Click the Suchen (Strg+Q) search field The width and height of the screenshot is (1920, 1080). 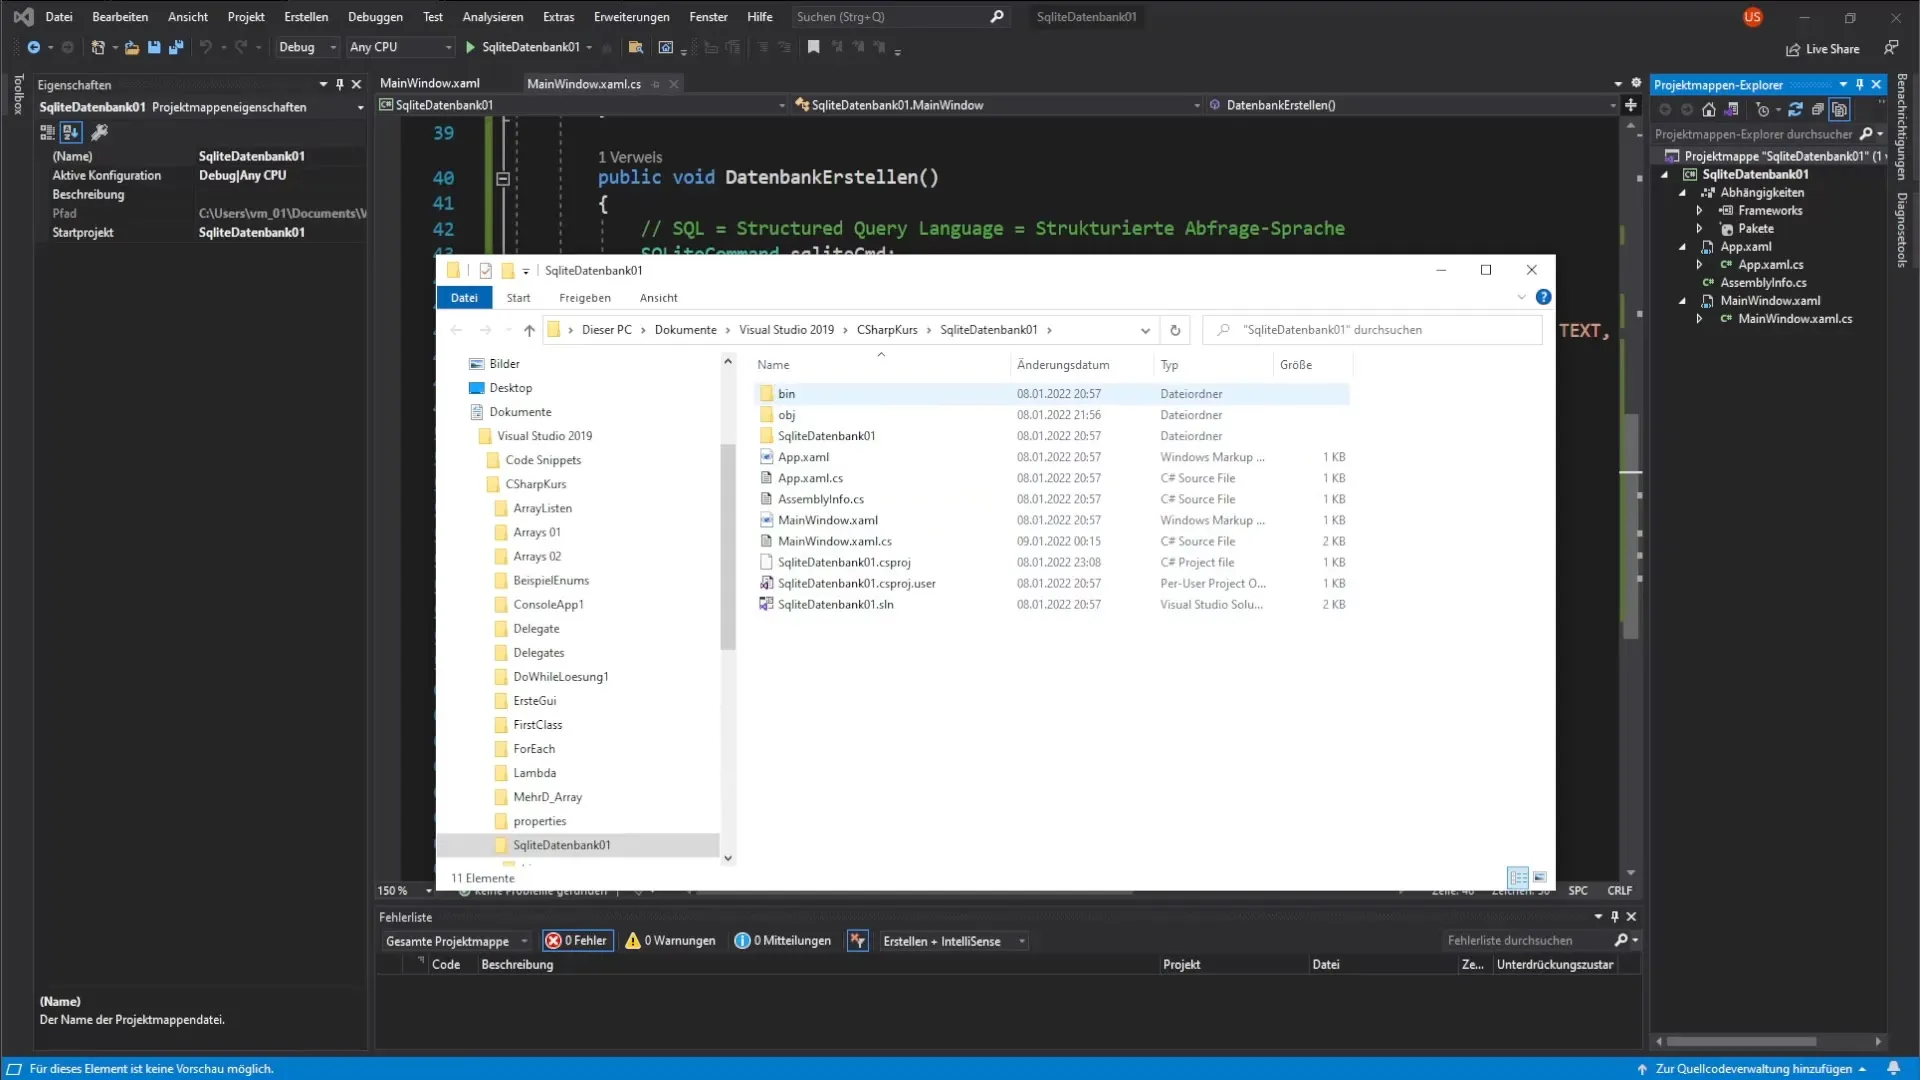coord(900,17)
